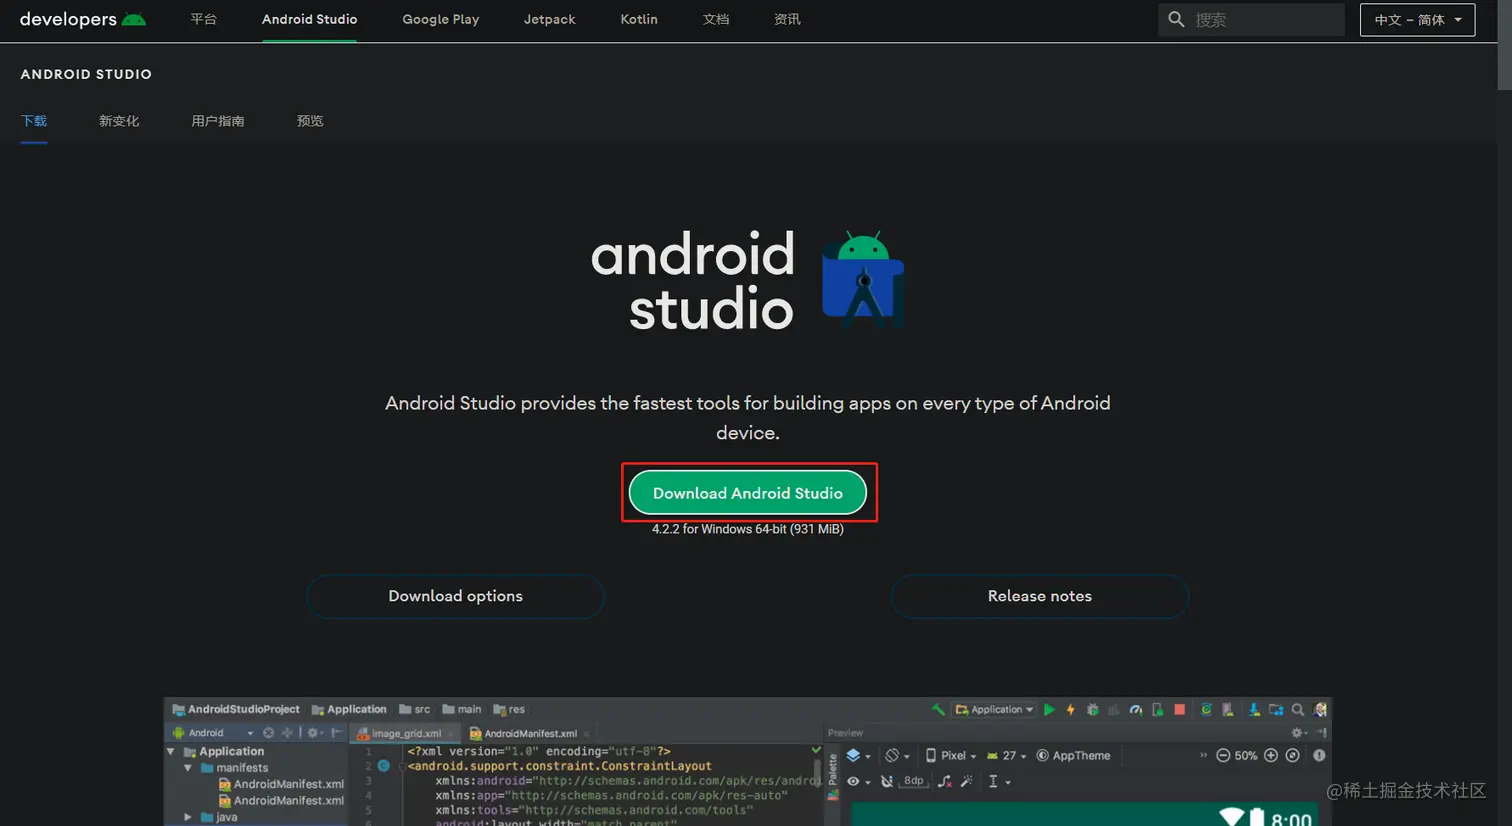The width and height of the screenshot is (1512, 826).
Task: Open the Kotlin navigation item
Action: tap(638, 19)
